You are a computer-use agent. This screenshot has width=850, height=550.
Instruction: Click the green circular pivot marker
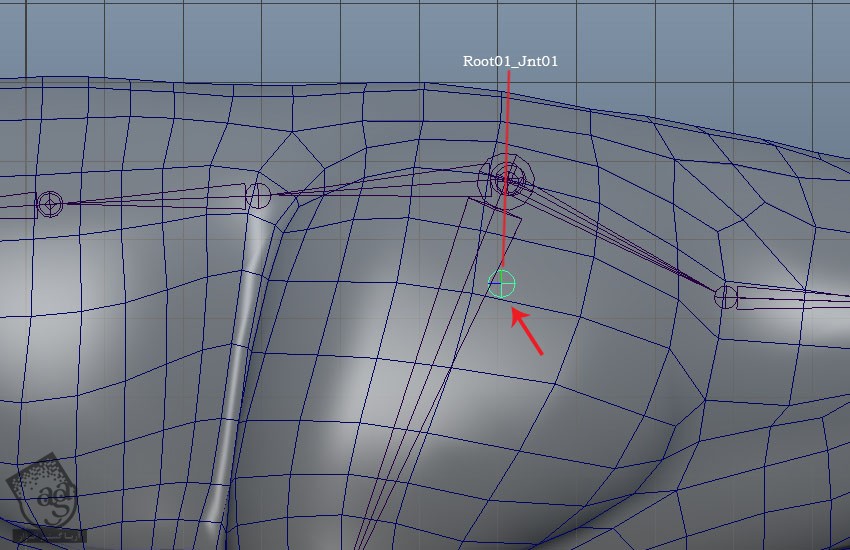503,284
